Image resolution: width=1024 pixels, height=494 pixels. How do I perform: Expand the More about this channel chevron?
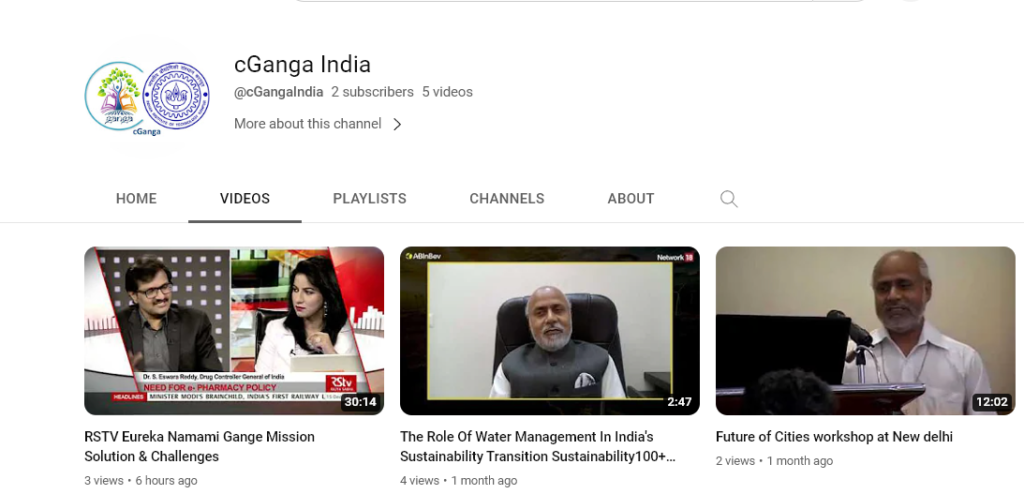point(397,124)
